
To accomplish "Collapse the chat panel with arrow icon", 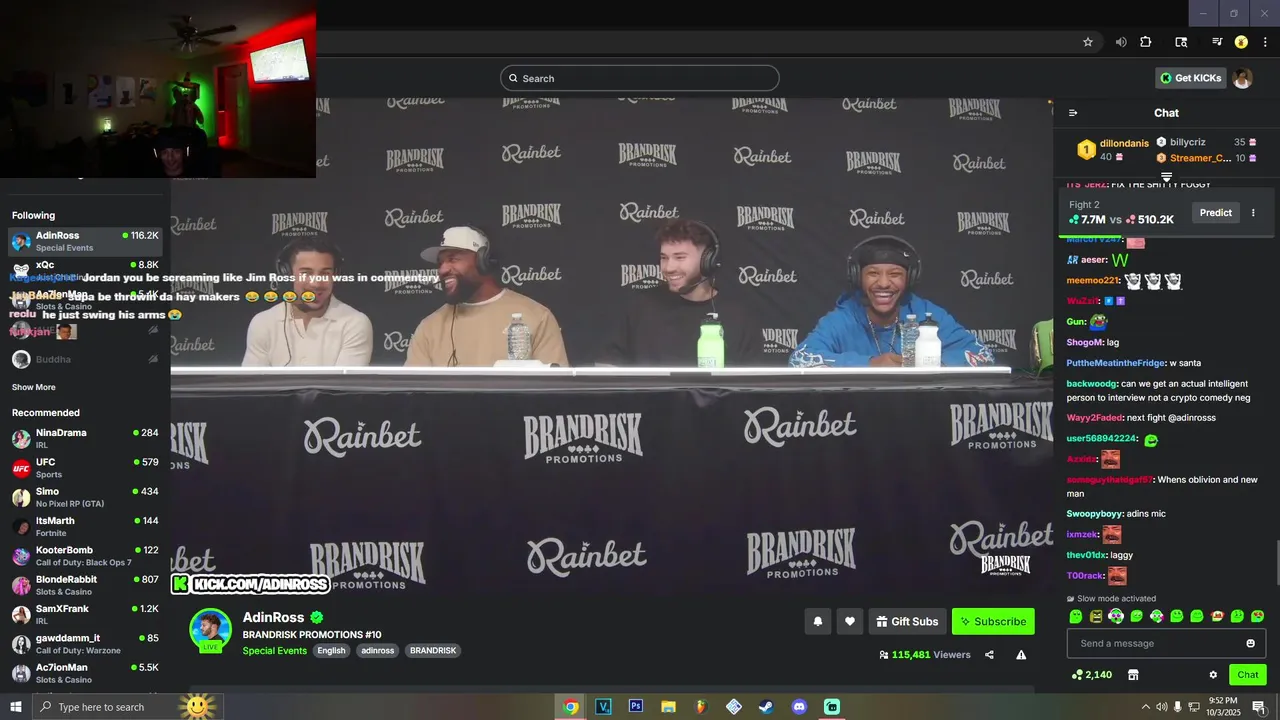I will [1073, 113].
